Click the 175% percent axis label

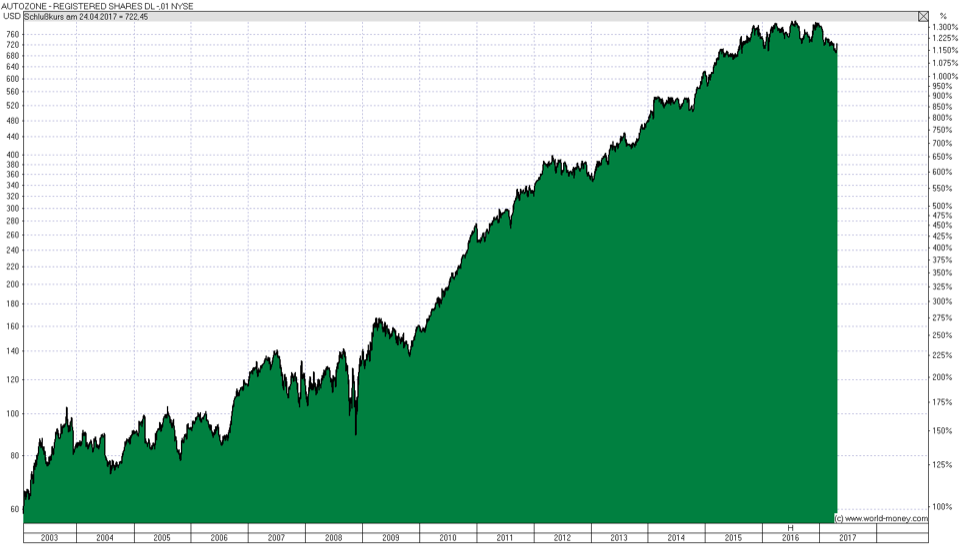pyautogui.click(x=942, y=402)
